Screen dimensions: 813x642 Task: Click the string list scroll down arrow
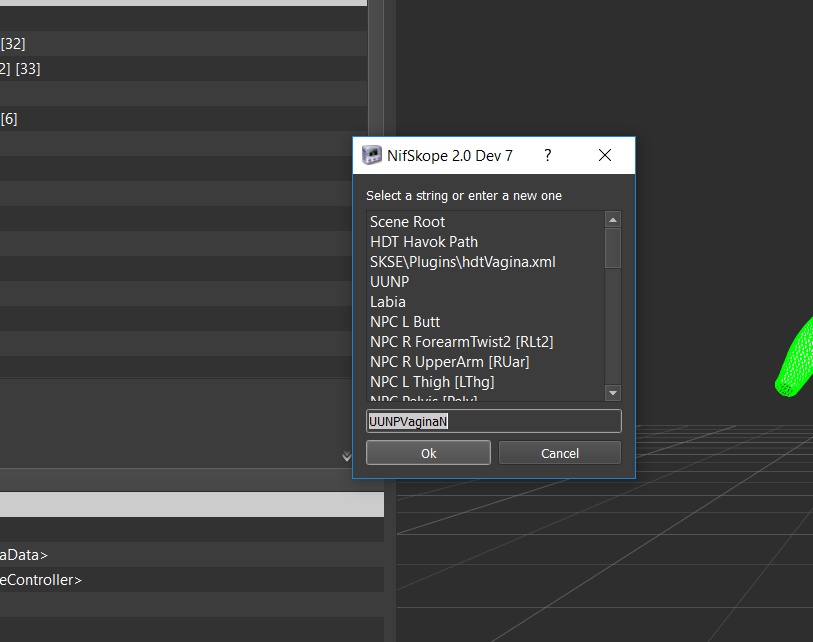coord(613,393)
